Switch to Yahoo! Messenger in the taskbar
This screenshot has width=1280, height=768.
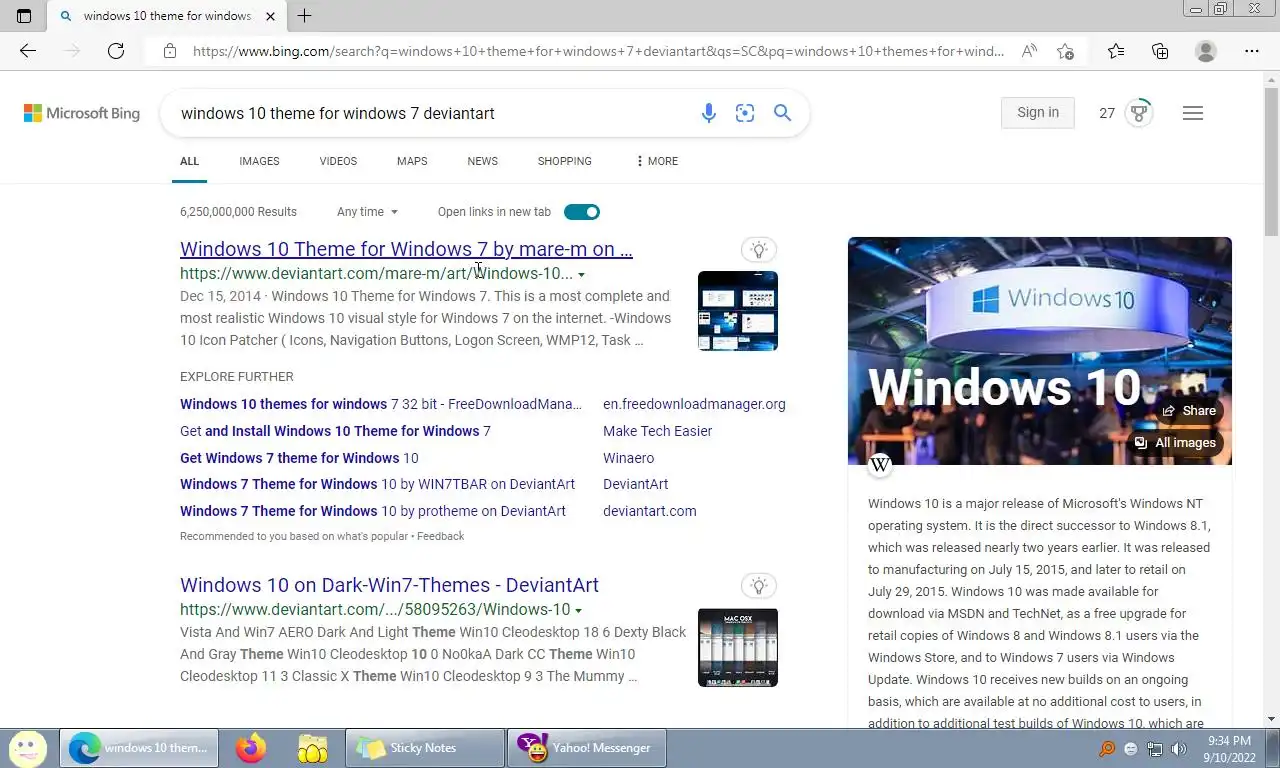(586, 748)
